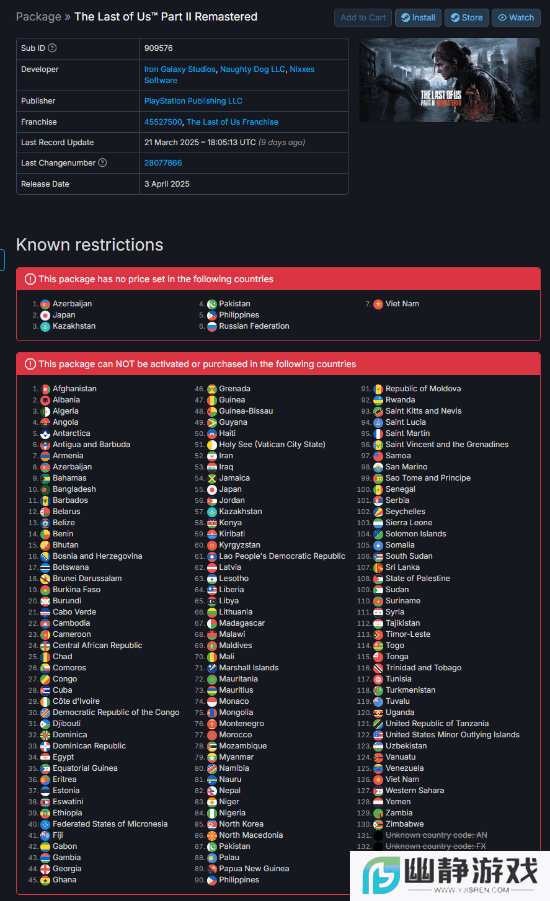550x901 pixels.
Task: Open changenumber 28077866 link
Action: [163, 163]
